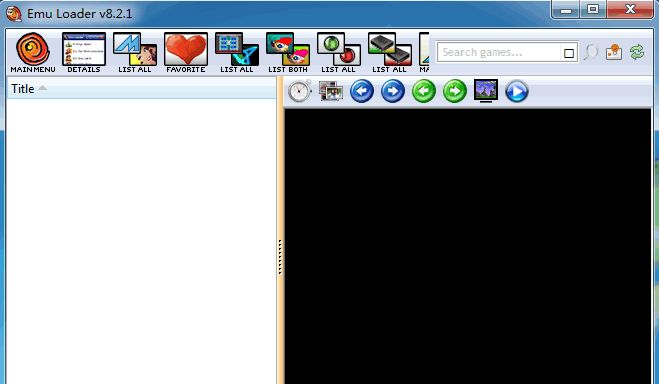The image size is (659, 384).
Task: Click the black game preview area
Action: (x=468, y=246)
